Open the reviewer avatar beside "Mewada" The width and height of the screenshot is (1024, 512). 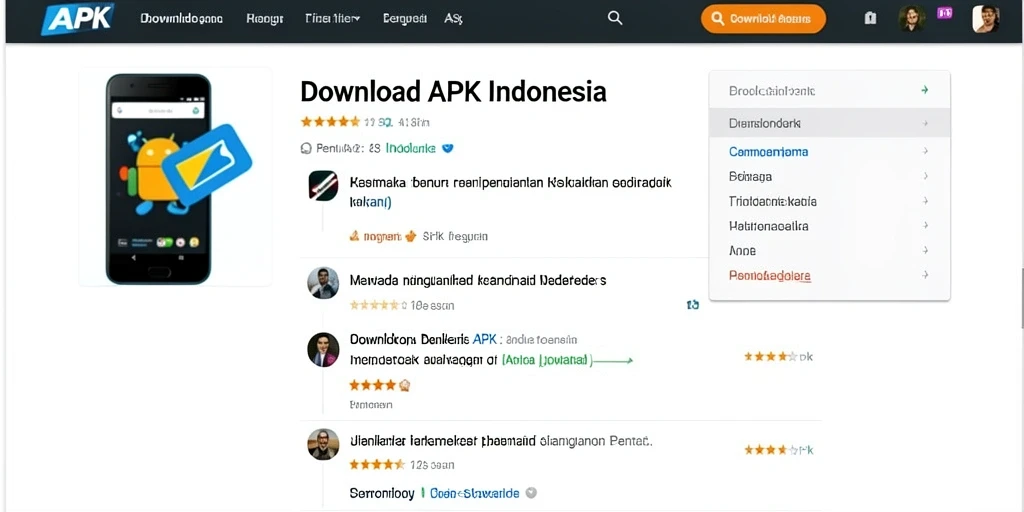click(323, 283)
